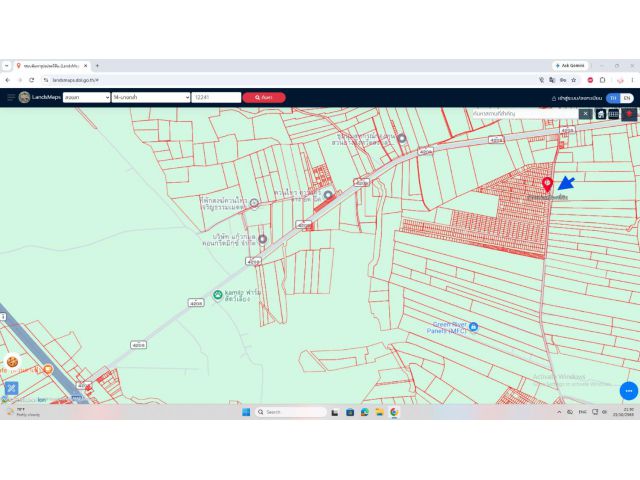Click the red pin locator tool

click(629, 114)
